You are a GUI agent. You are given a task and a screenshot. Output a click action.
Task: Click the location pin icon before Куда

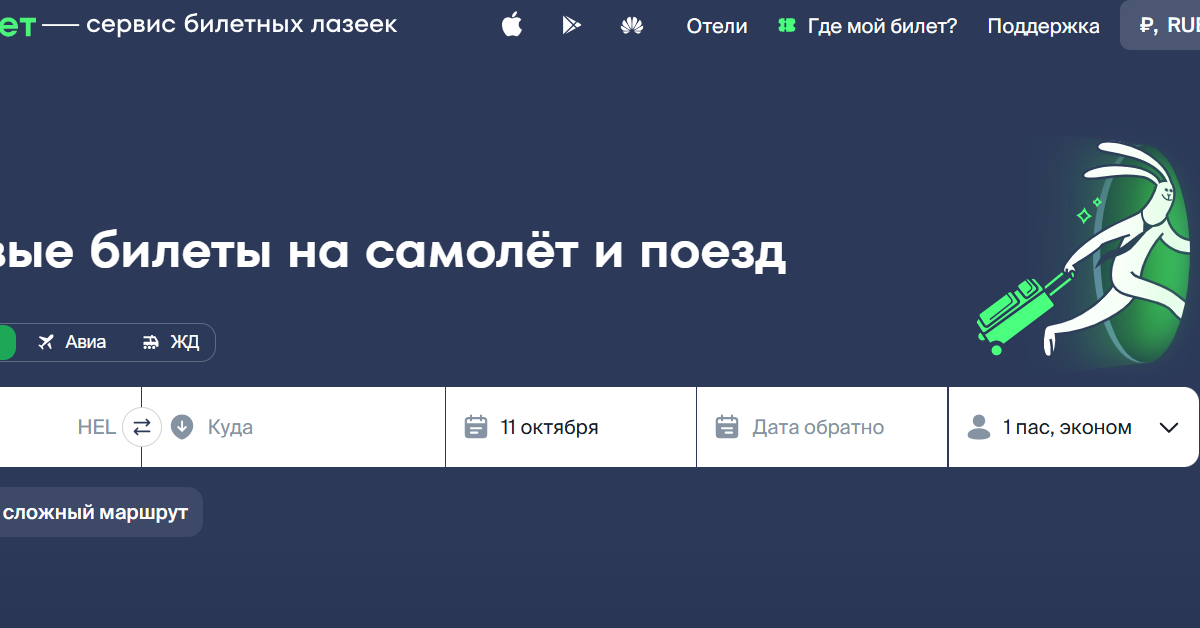pos(182,427)
